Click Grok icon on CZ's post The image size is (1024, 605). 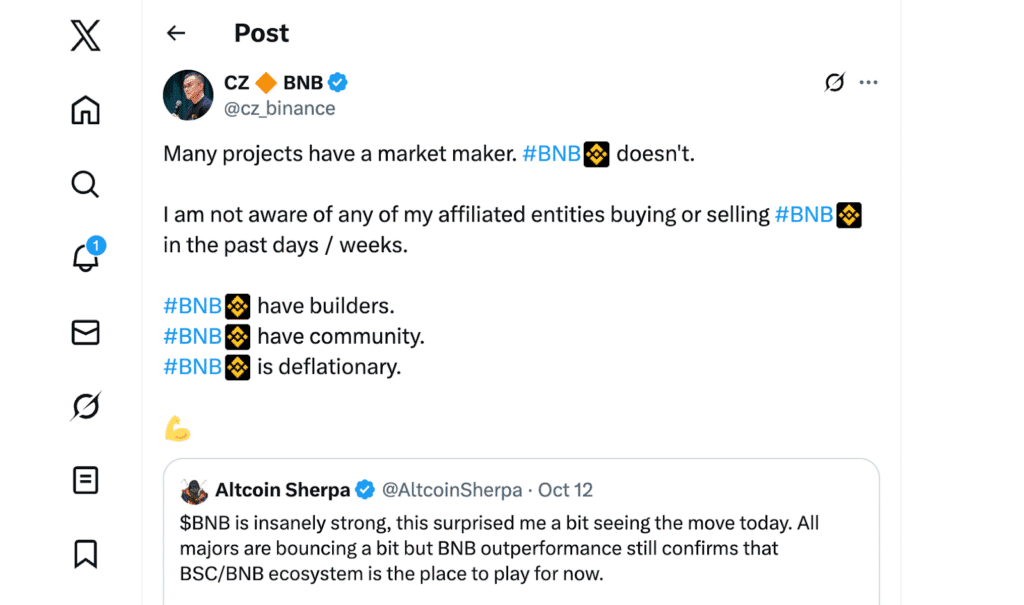pos(834,82)
